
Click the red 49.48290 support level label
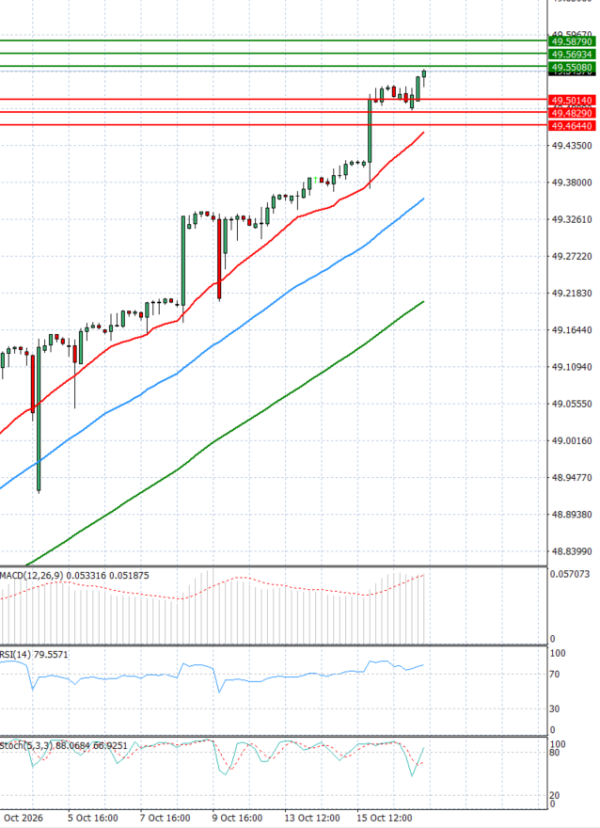573,113
